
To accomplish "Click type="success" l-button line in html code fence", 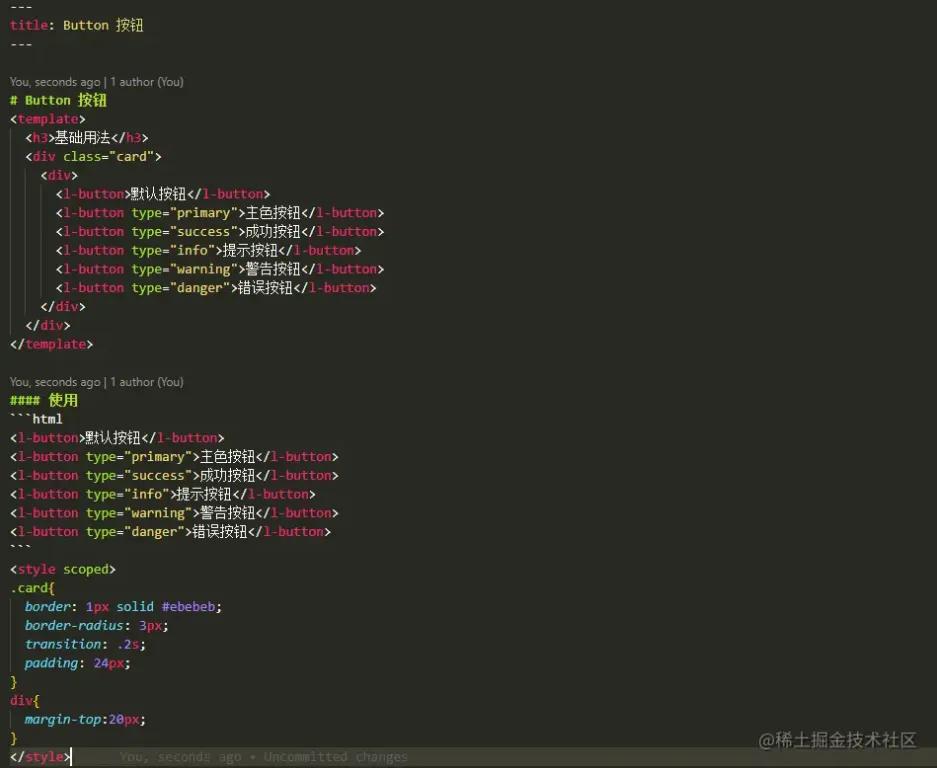I will pos(174,476).
